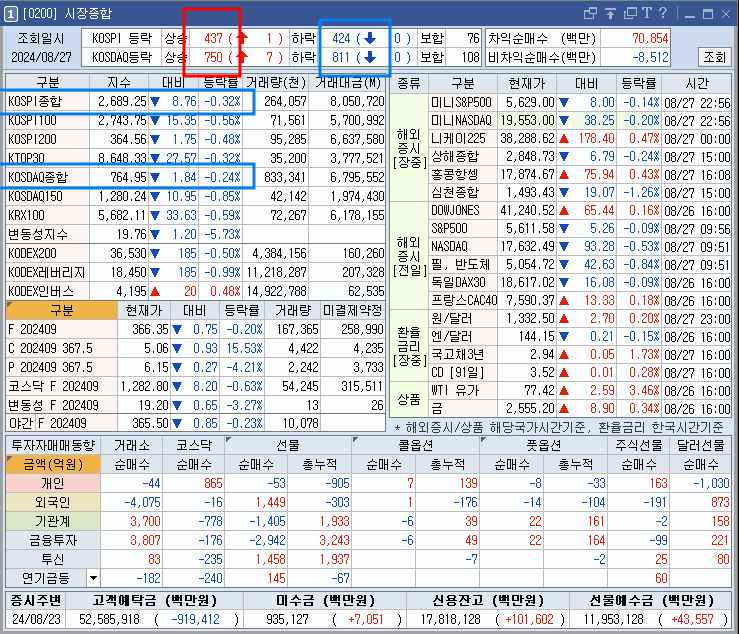Select the 변동성지수 row
Screen dimensions: 739x634
(196, 234)
